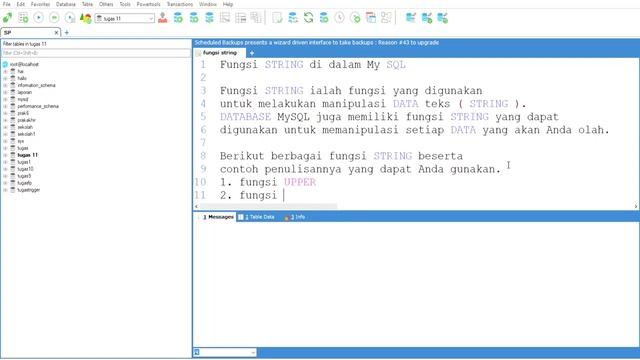Click the editor horizontal scrollbar
The height and width of the screenshot is (360, 640).
pyautogui.click(x=269, y=207)
